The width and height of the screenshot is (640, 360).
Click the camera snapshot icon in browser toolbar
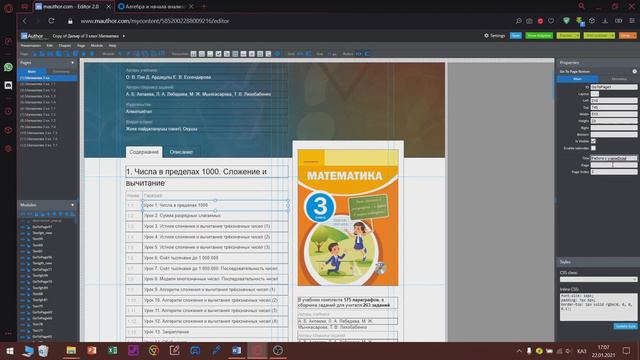click(x=529, y=21)
